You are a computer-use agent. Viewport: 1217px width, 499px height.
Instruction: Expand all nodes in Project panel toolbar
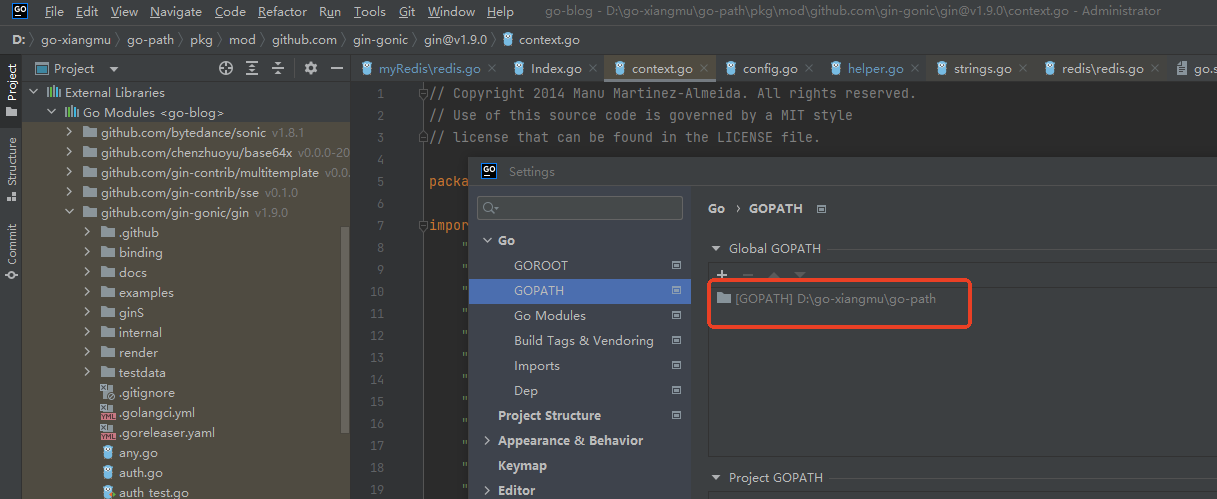(x=252, y=68)
